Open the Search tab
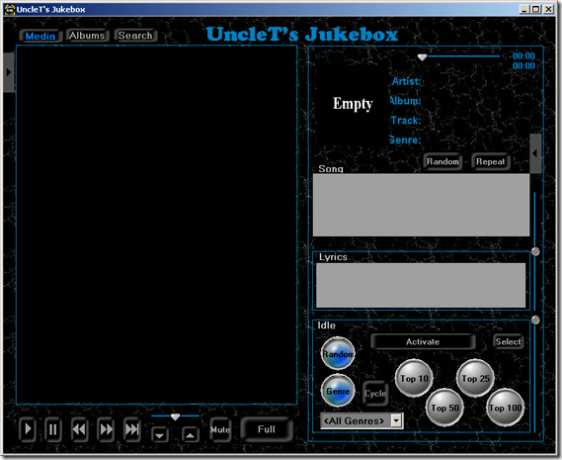This screenshot has width=562, height=460. click(135, 35)
